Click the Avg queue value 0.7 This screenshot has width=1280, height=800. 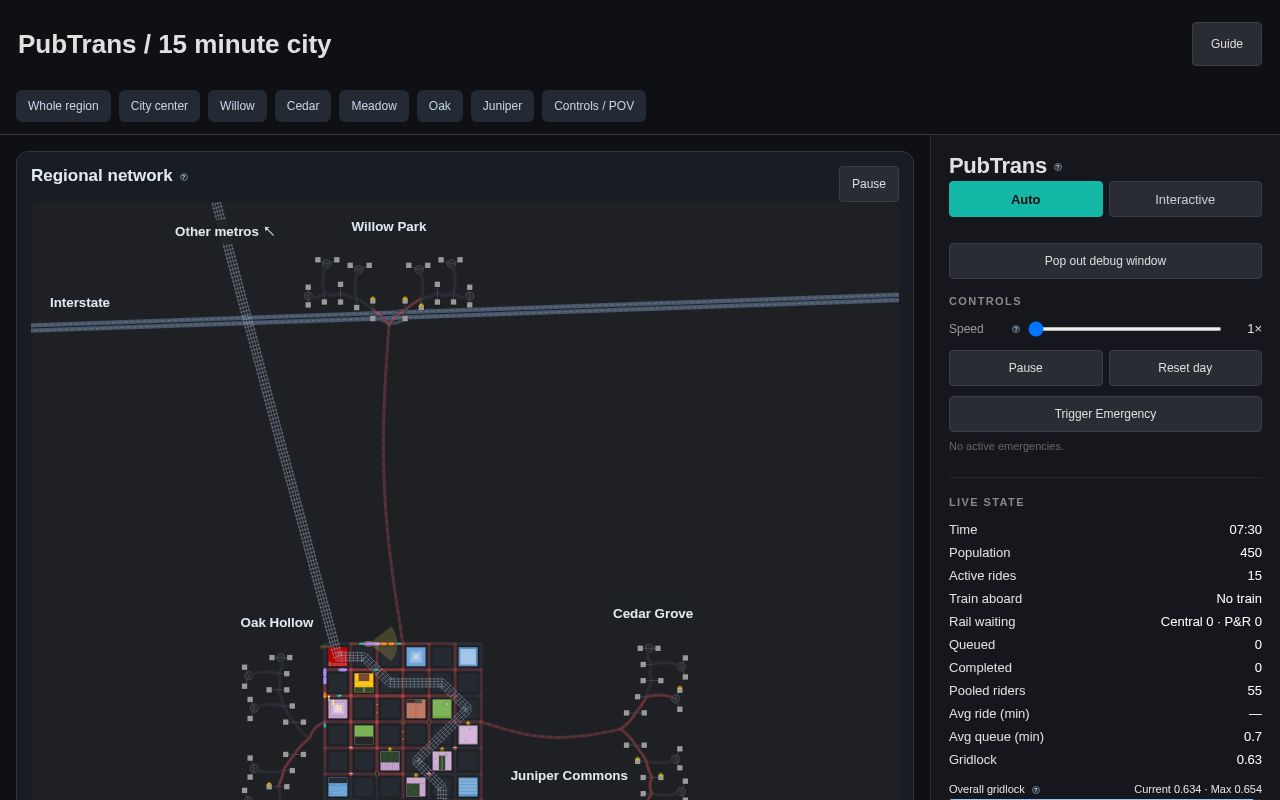1253,737
